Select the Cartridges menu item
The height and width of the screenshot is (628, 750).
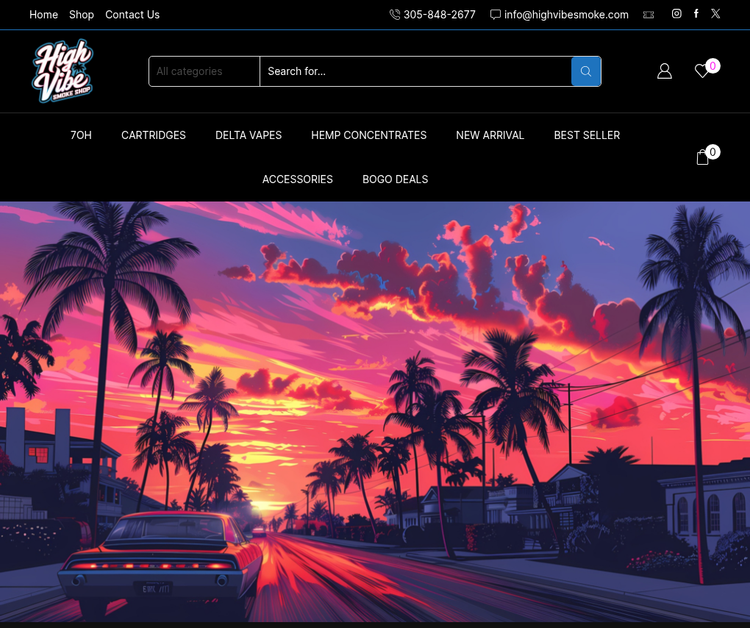153,135
